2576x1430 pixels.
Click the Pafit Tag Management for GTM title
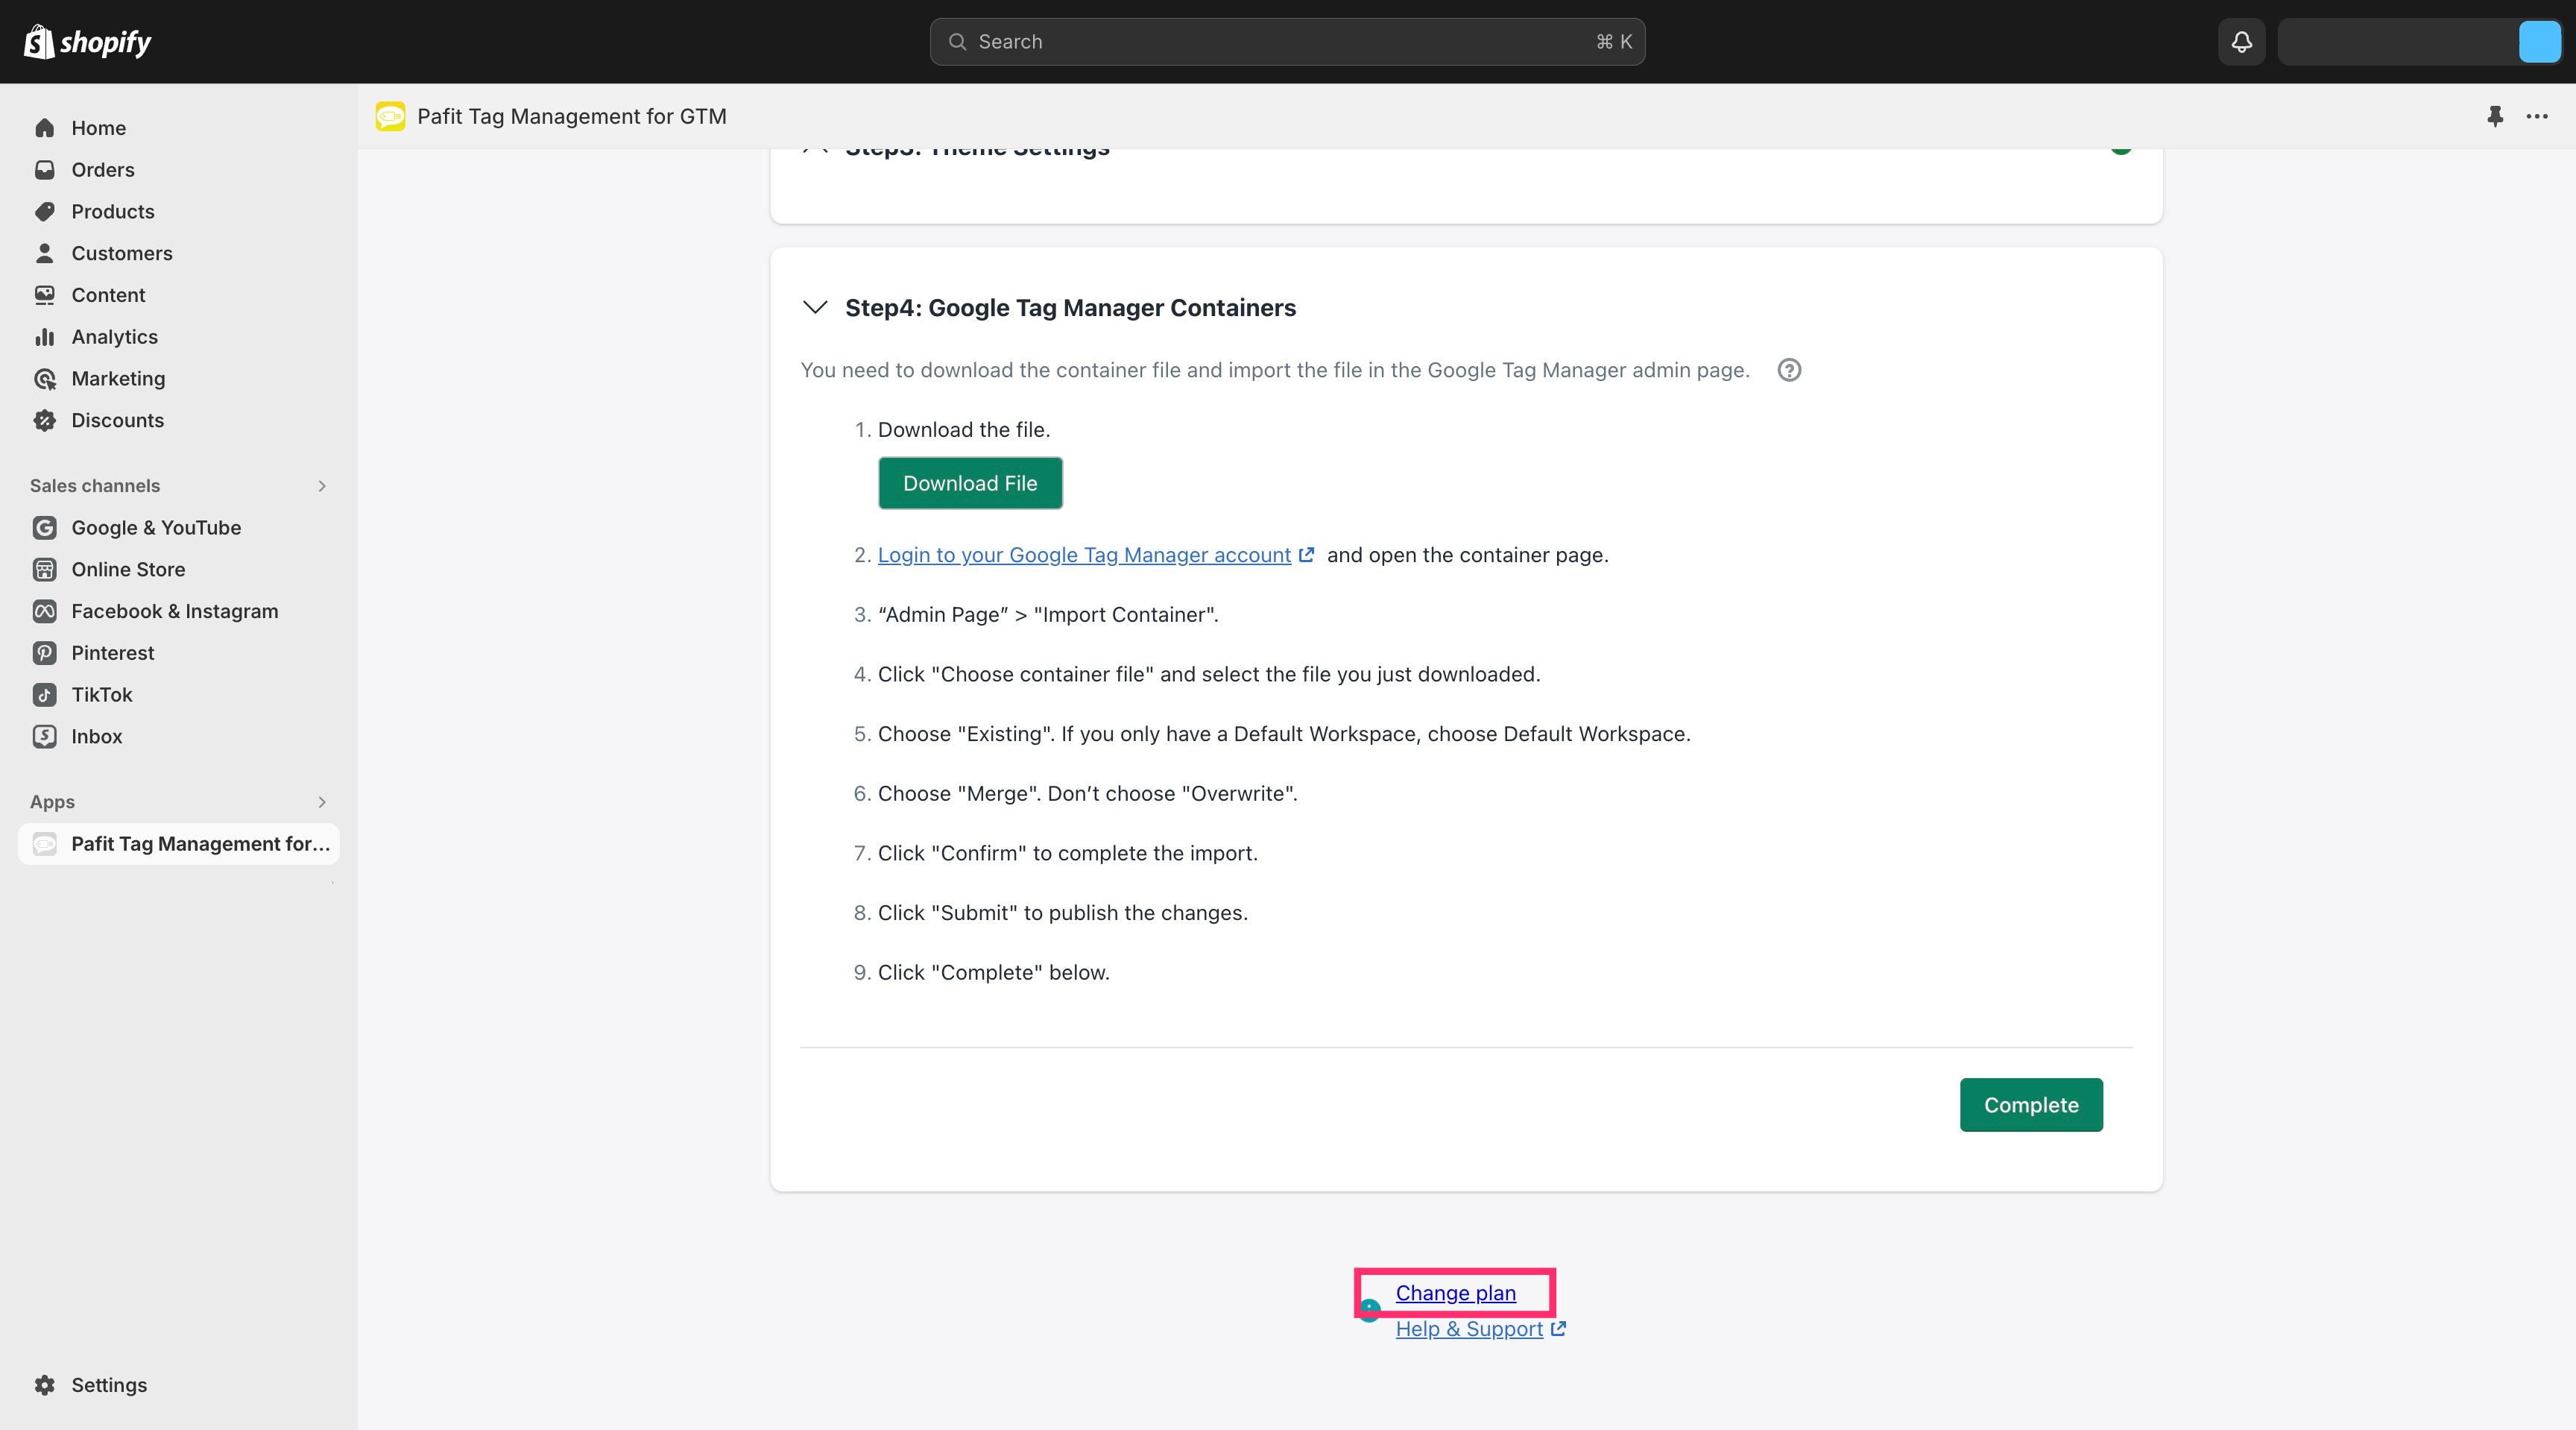[x=572, y=116]
